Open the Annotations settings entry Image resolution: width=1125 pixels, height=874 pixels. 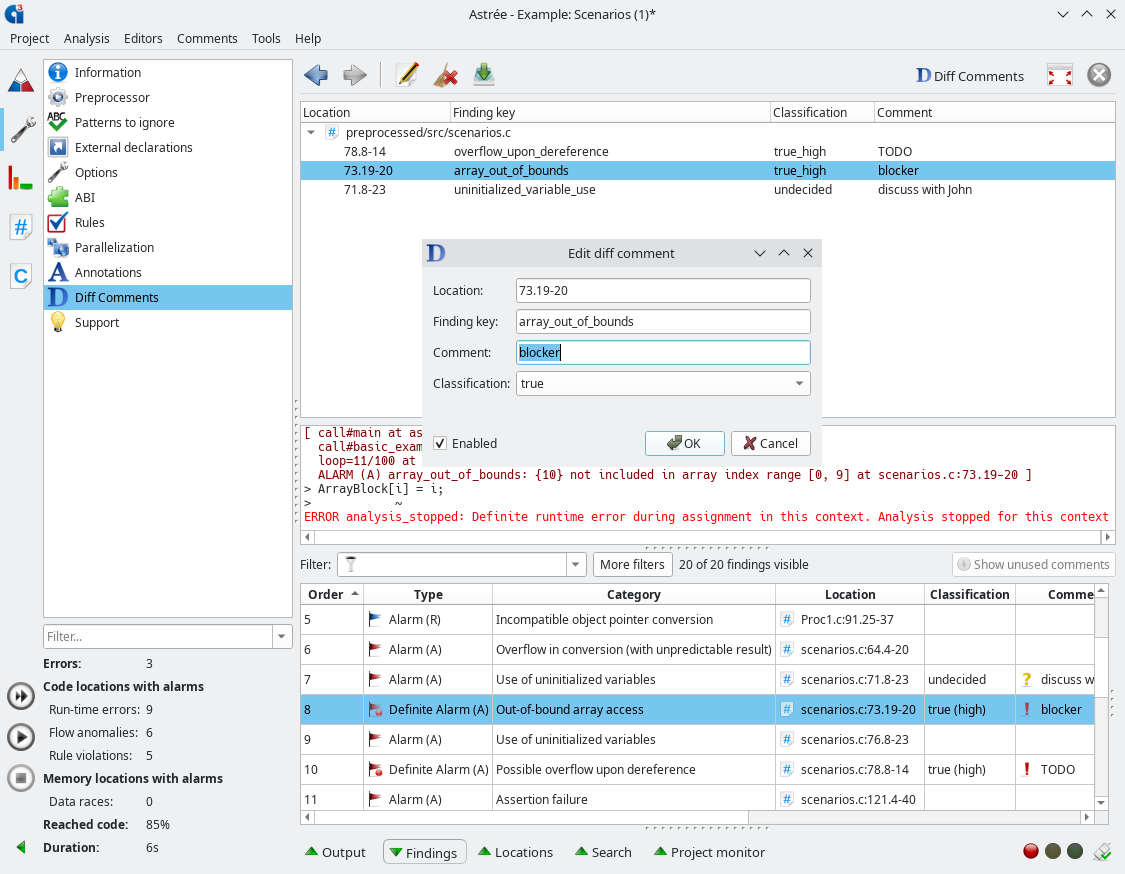pos(168,273)
